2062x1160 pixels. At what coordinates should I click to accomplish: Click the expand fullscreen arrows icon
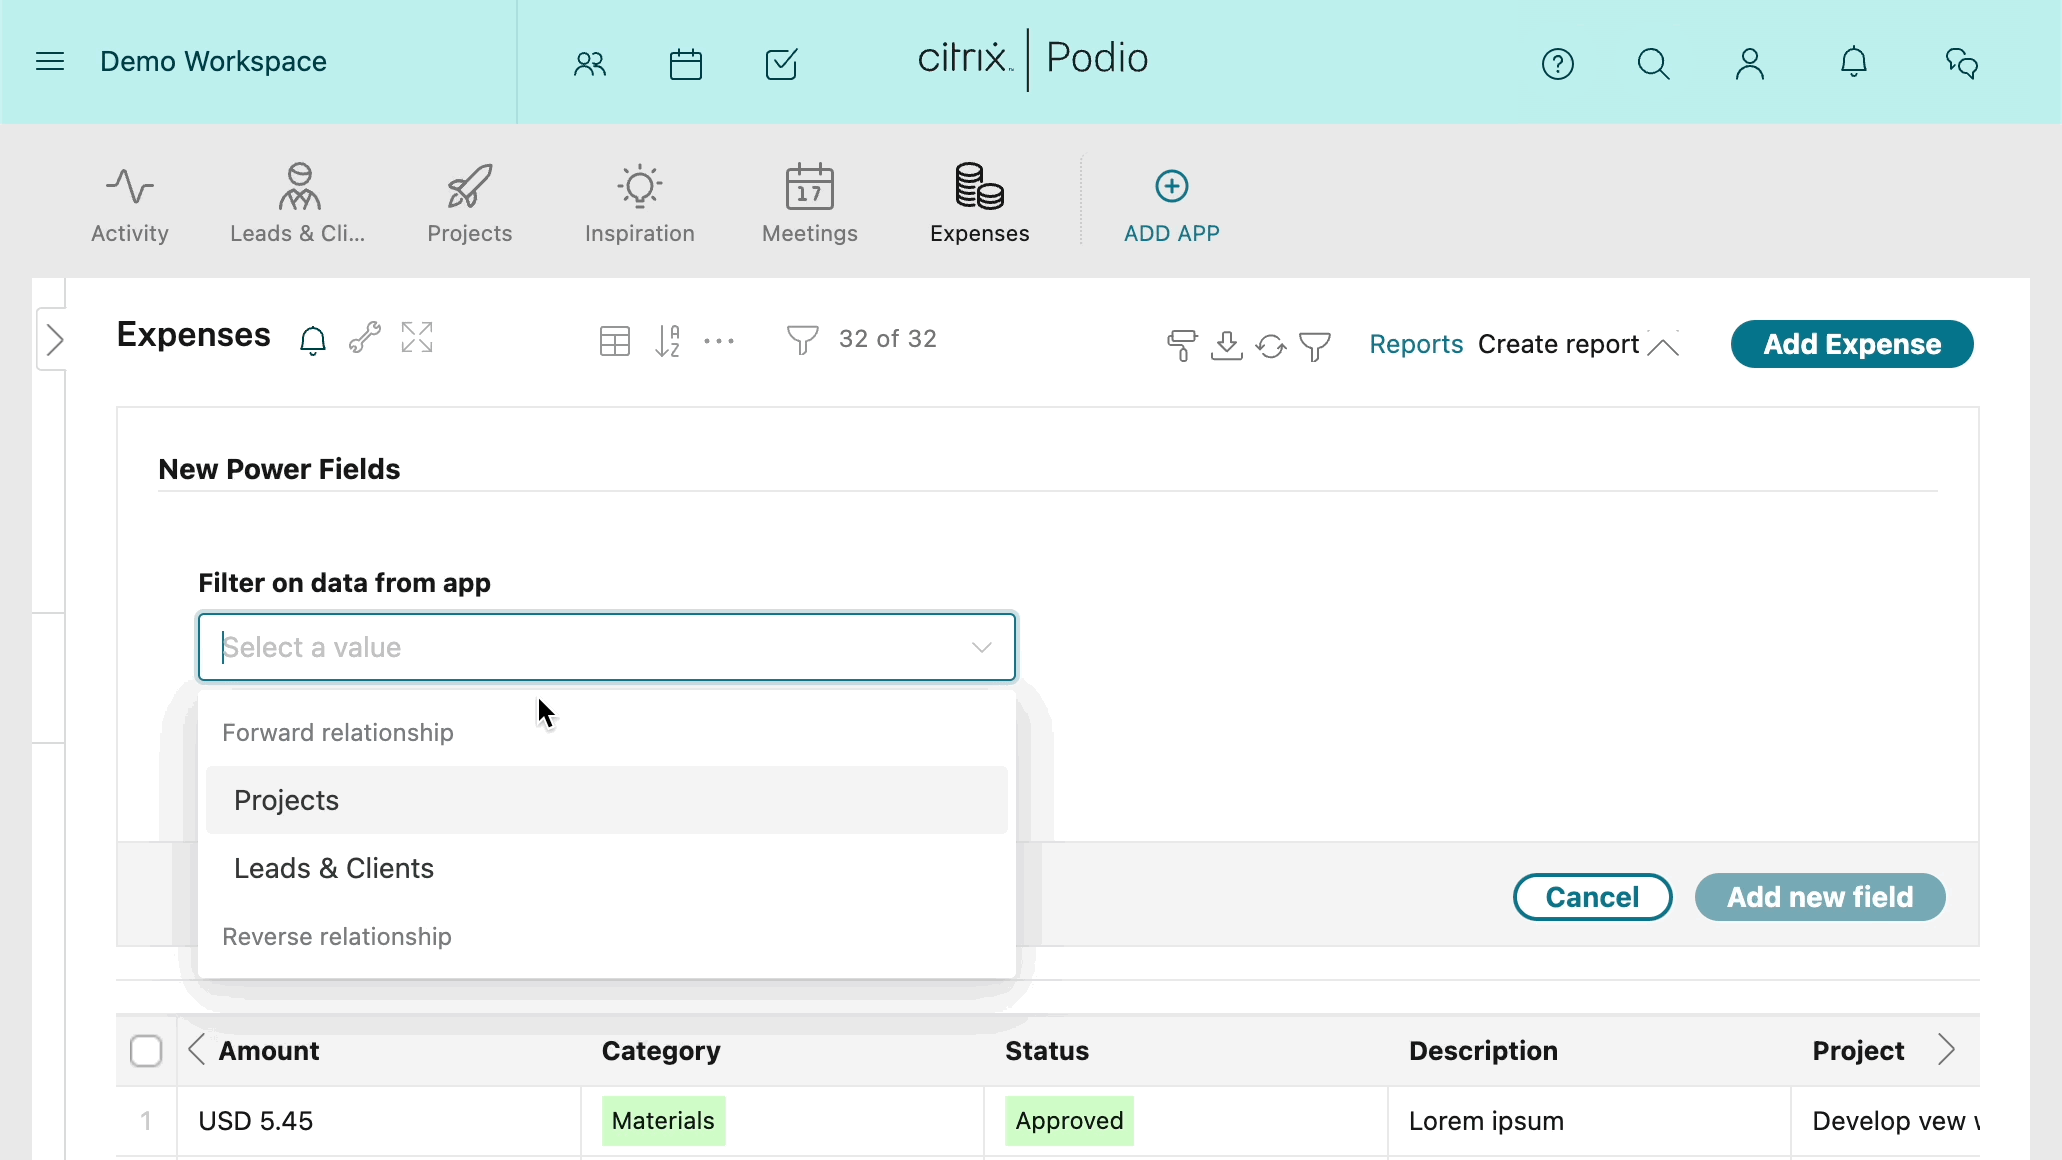click(417, 338)
